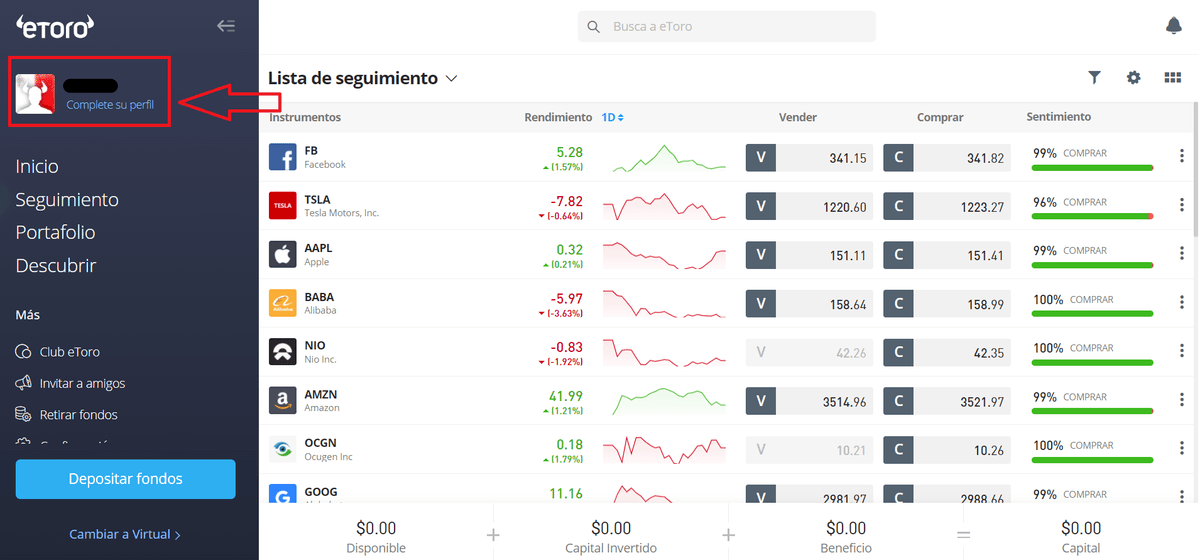Screen dimensions: 1200x560
Task: Click BABA 100% sentiment bar
Action: click(1092, 313)
